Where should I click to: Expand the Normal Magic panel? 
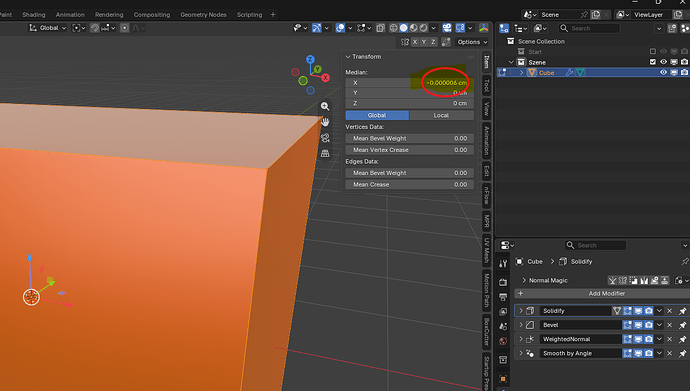[524, 280]
